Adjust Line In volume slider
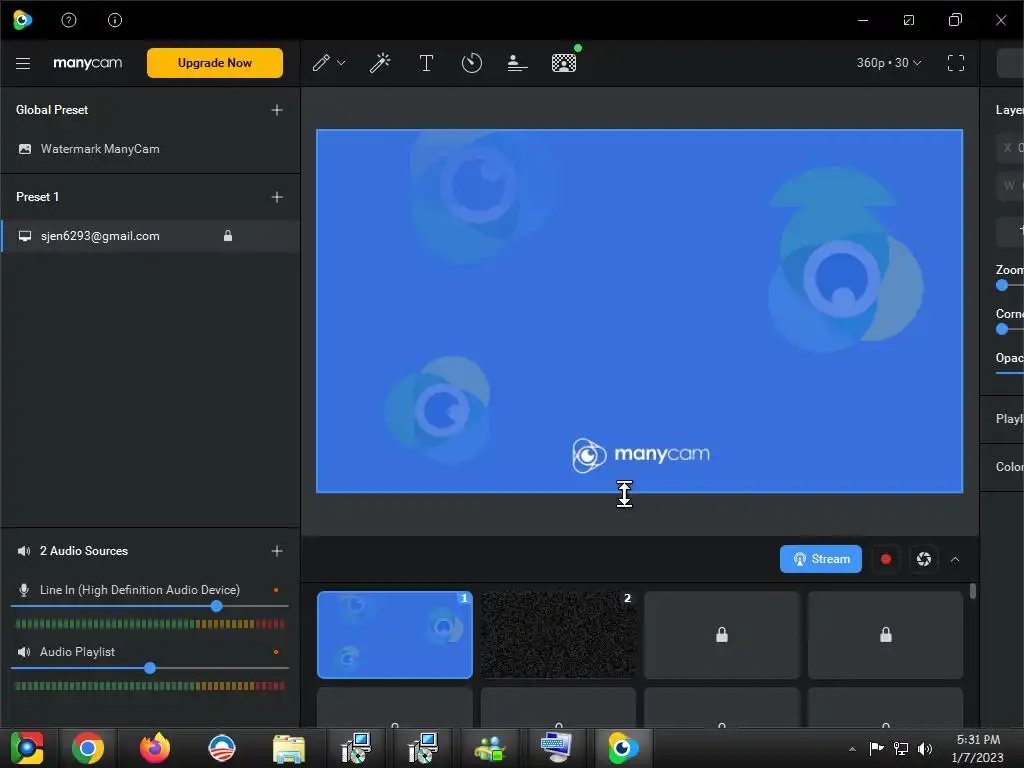 click(x=216, y=606)
